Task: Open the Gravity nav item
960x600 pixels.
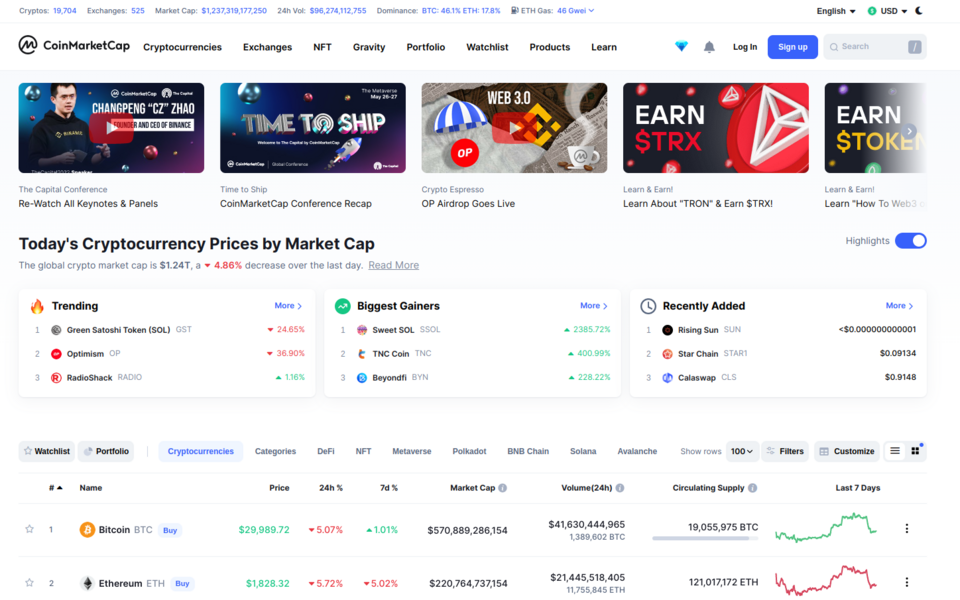Action: pyautogui.click(x=369, y=47)
